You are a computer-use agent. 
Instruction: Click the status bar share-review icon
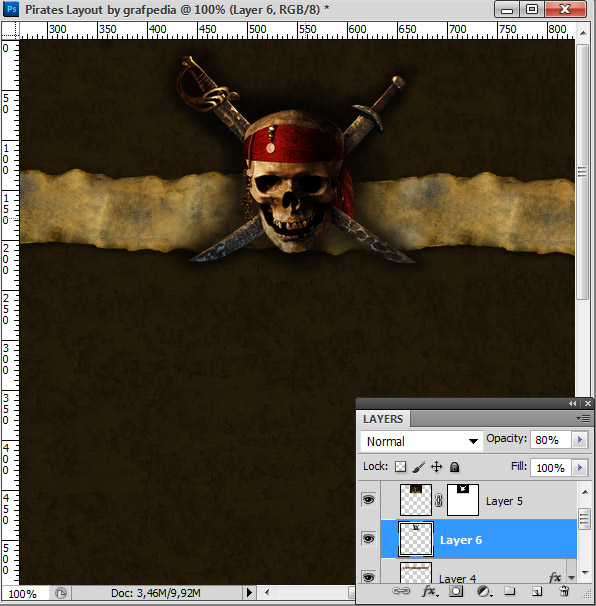61,593
